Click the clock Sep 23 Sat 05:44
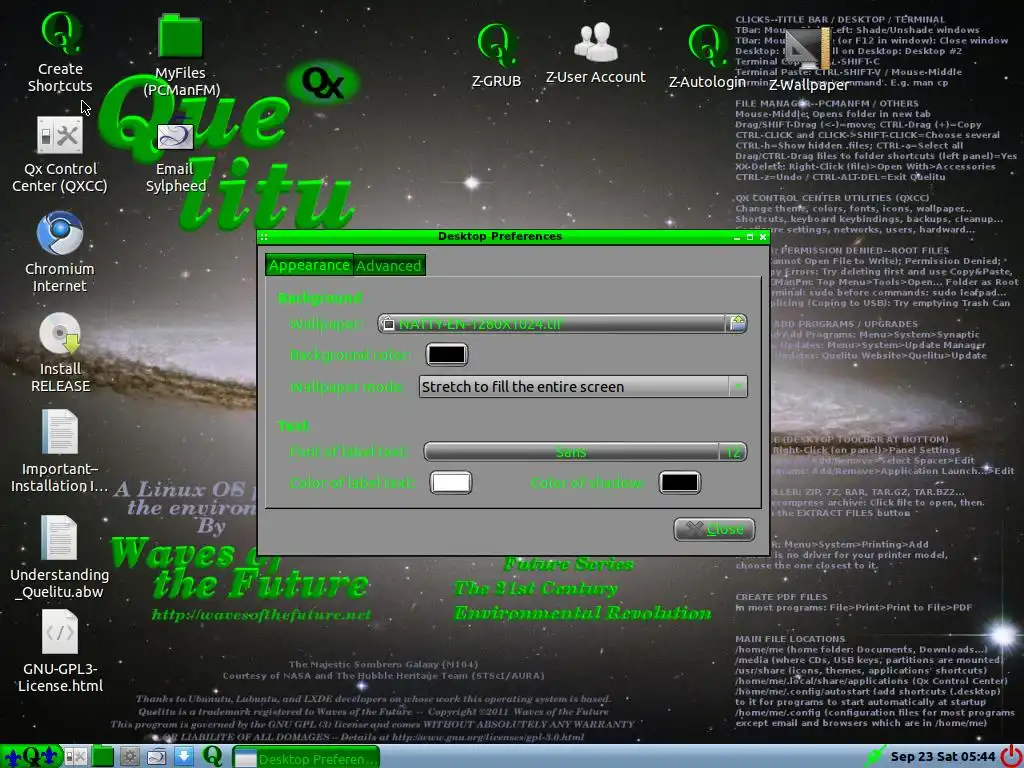This screenshot has width=1024, height=768. tap(943, 757)
